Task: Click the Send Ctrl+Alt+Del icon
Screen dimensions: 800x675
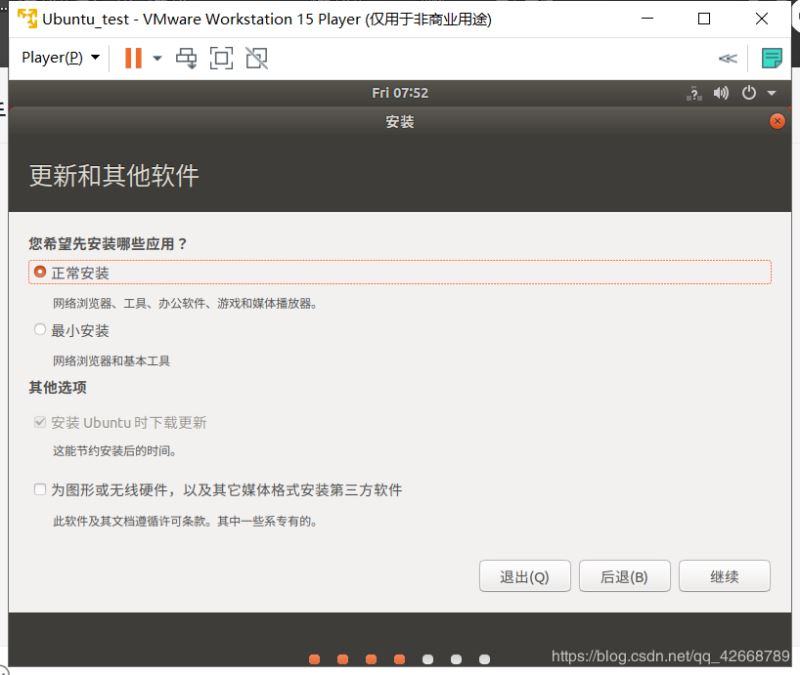Action: tap(186, 58)
